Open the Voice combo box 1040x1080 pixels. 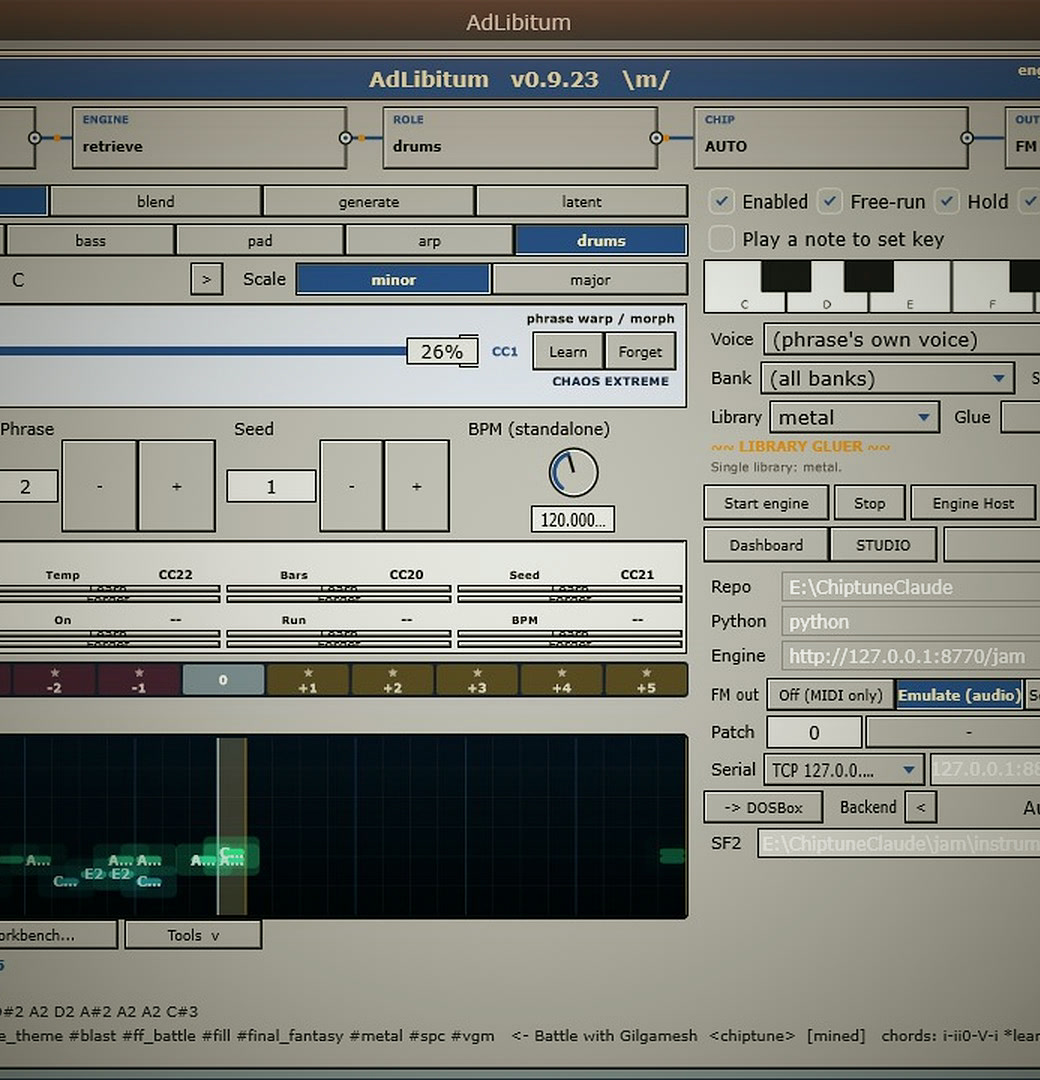coord(902,340)
